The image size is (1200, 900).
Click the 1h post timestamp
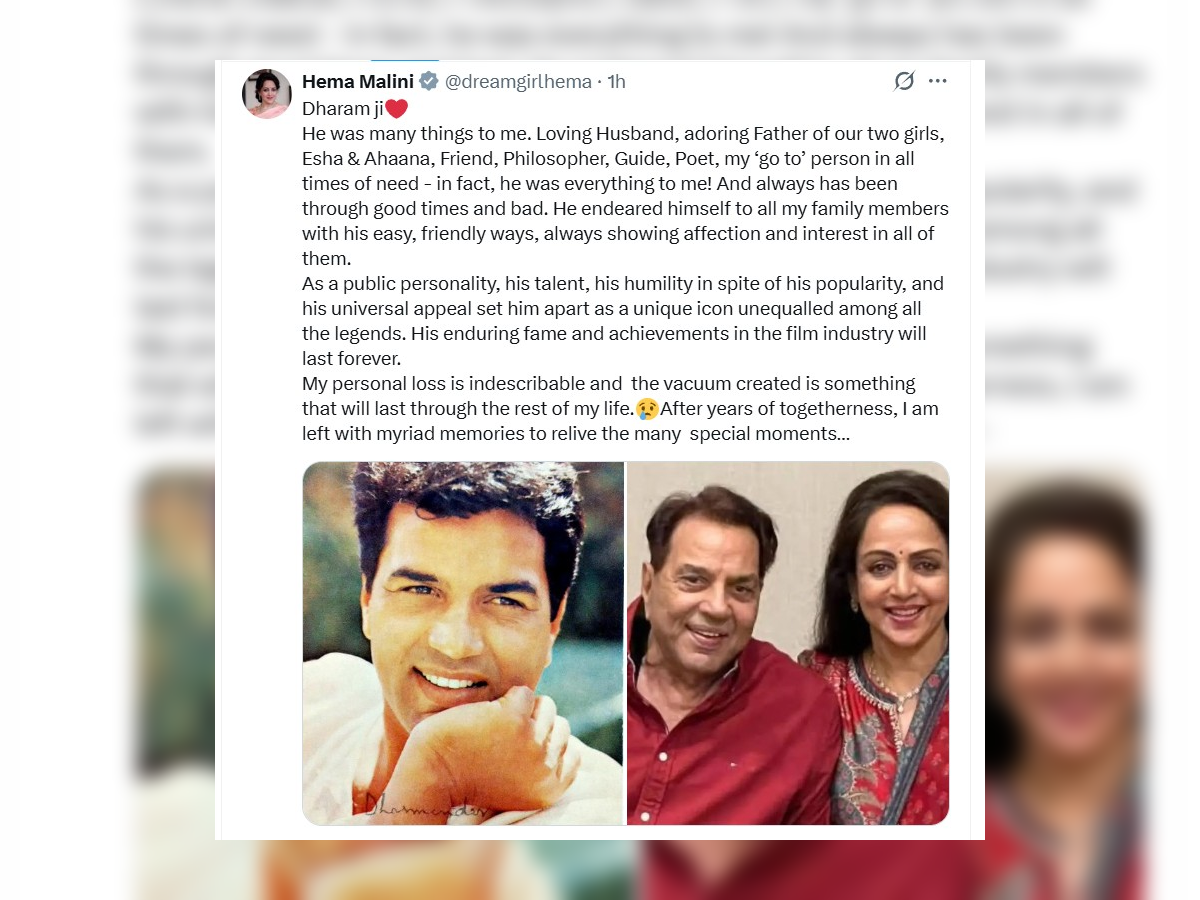pyautogui.click(x=616, y=81)
